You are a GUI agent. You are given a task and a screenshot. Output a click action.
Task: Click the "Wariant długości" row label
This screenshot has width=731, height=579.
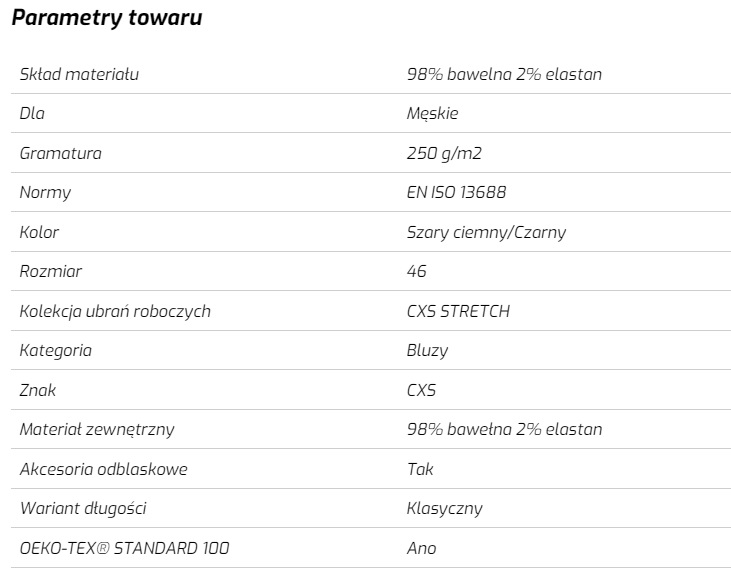point(83,509)
